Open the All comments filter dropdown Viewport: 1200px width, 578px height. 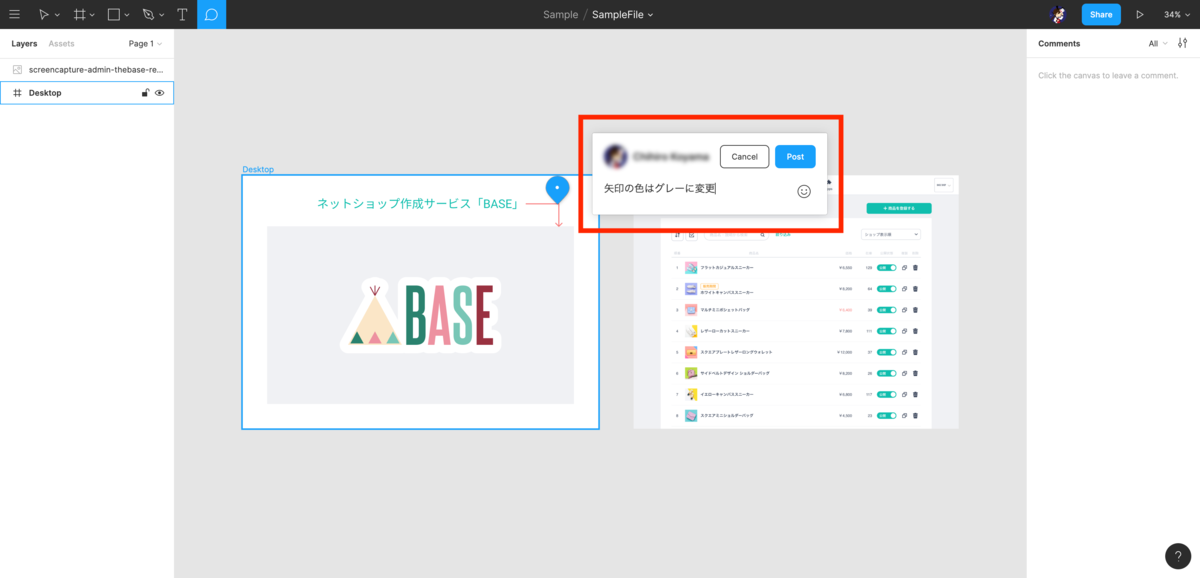(1157, 44)
